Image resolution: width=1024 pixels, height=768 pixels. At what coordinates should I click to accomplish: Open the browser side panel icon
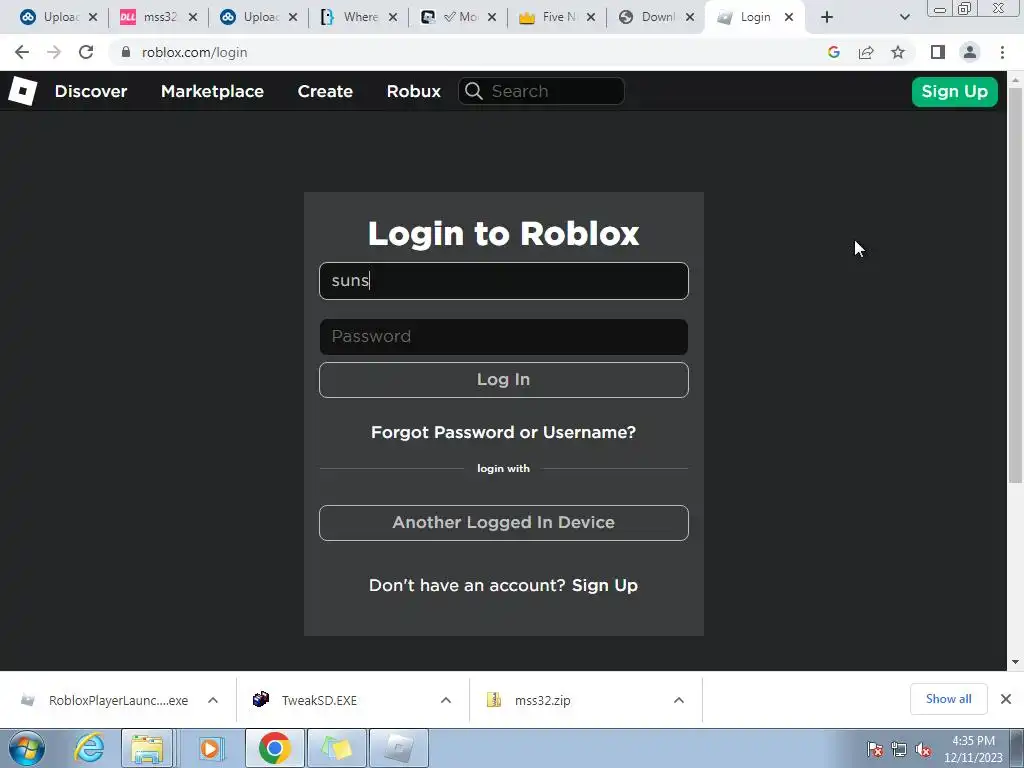point(938,52)
